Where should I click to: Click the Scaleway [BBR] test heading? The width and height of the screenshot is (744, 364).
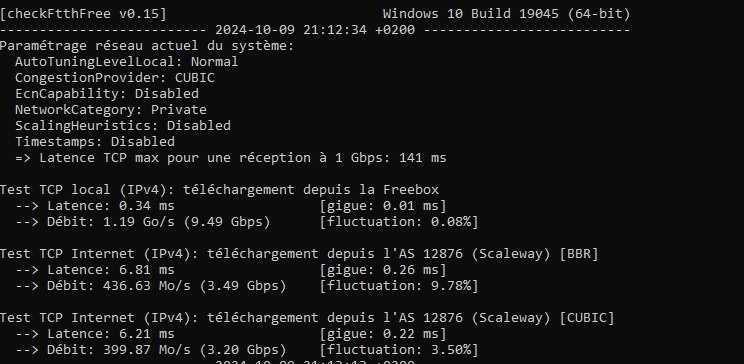[x=299, y=254]
